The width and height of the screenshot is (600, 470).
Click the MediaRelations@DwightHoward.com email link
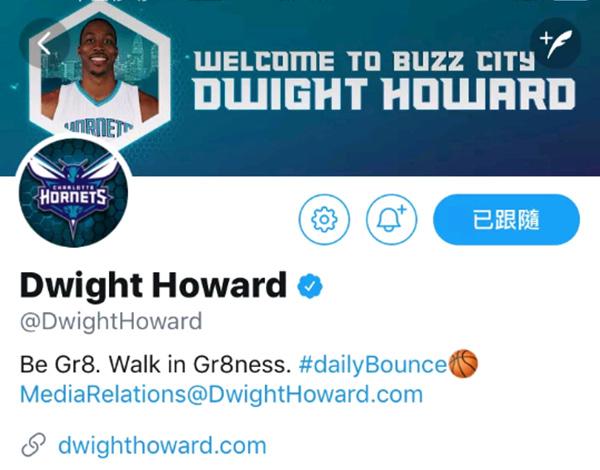221,394
